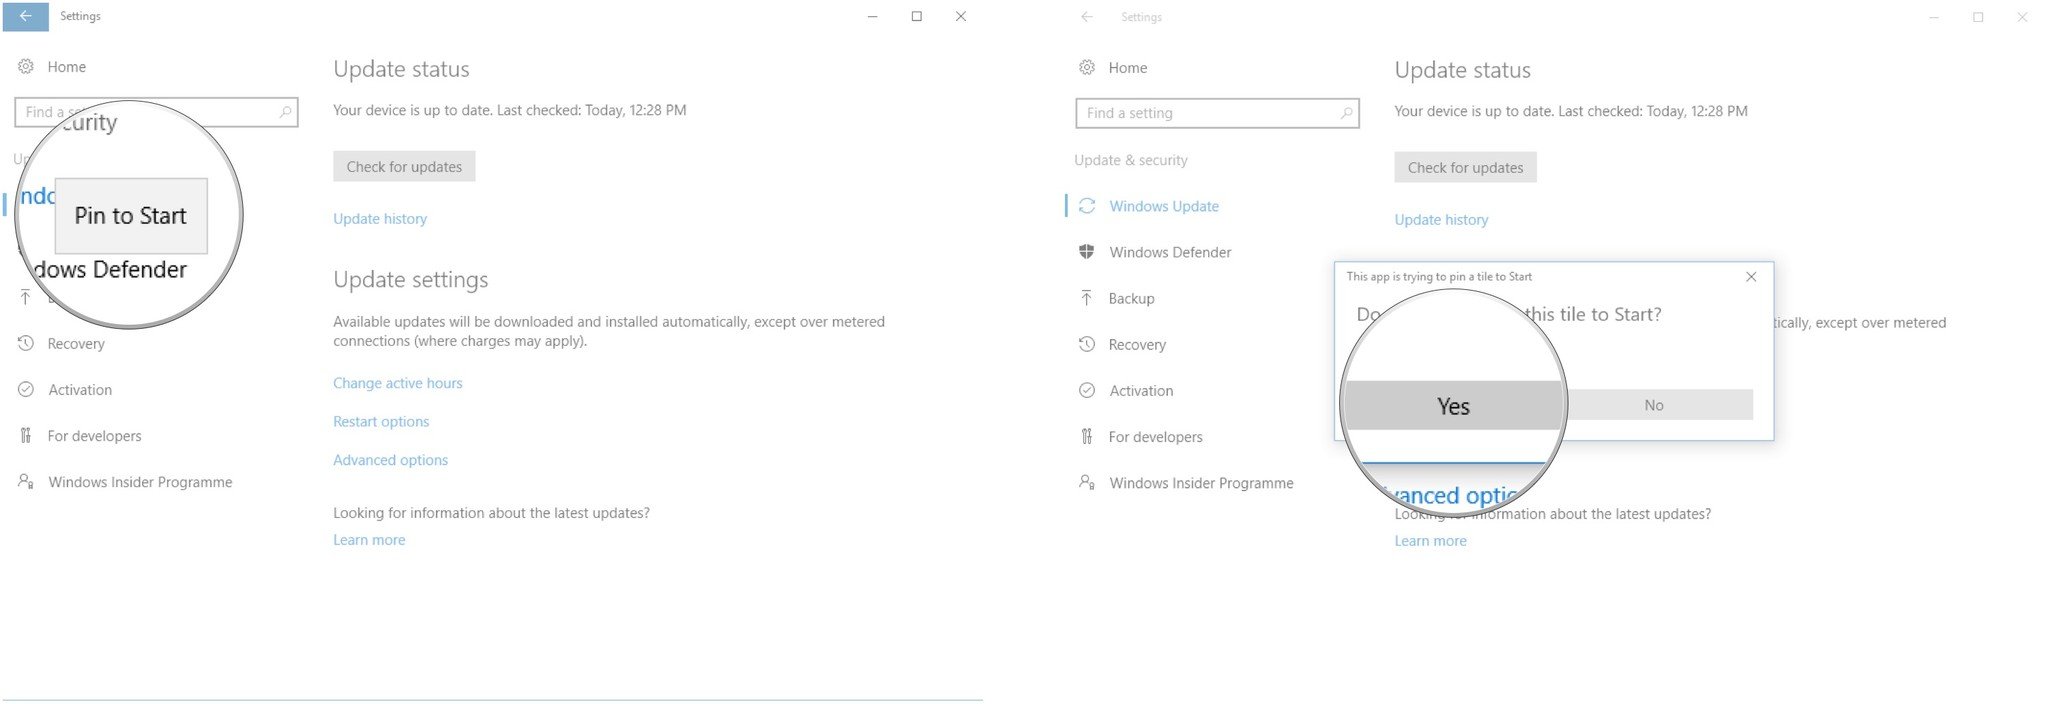Click Update settings heading
This screenshot has width=2048, height=704.
[x=410, y=280]
